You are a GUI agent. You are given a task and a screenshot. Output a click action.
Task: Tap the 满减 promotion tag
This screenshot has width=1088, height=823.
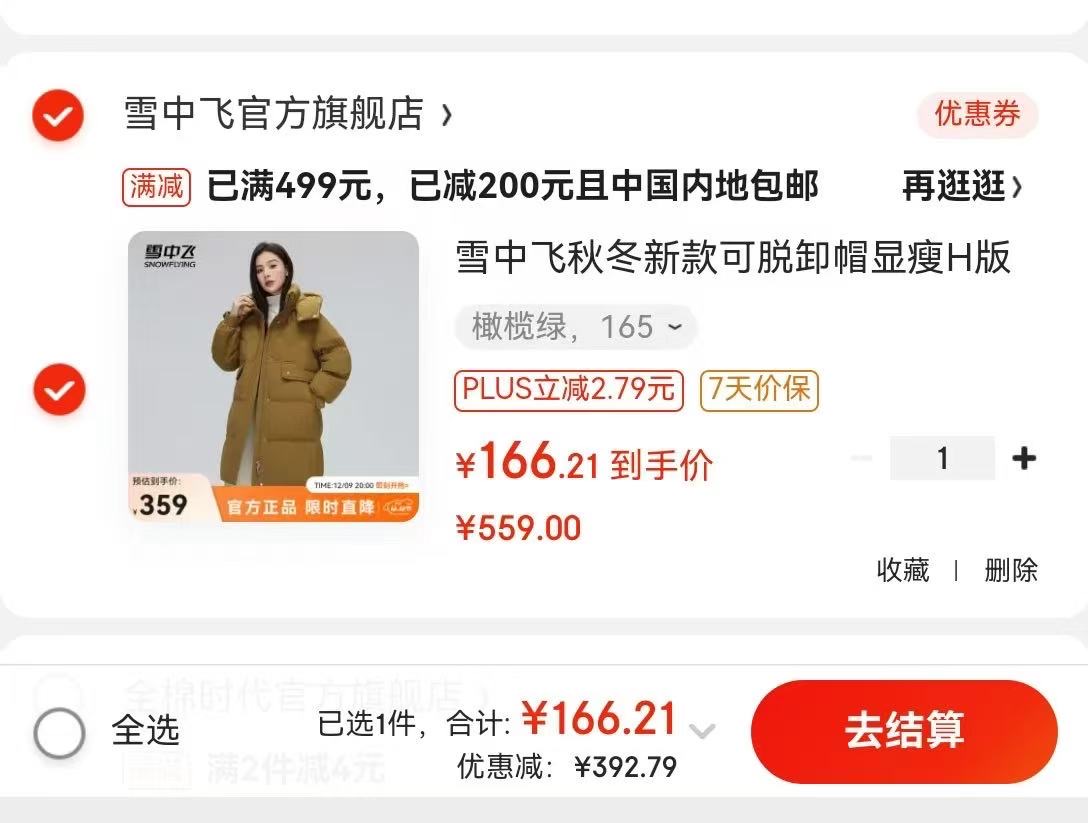[x=156, y=187]
